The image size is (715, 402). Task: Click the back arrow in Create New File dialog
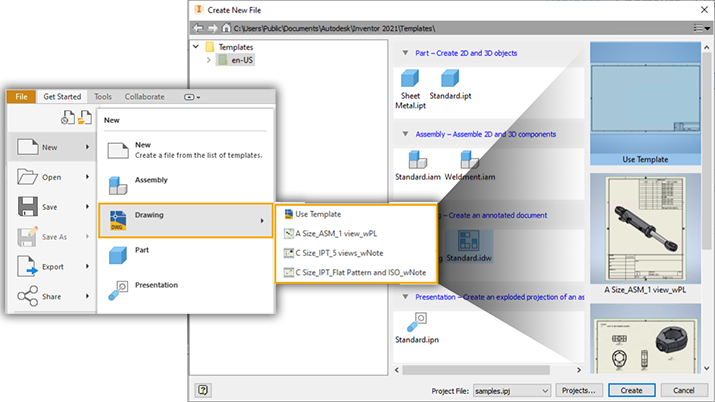point(198,28)
